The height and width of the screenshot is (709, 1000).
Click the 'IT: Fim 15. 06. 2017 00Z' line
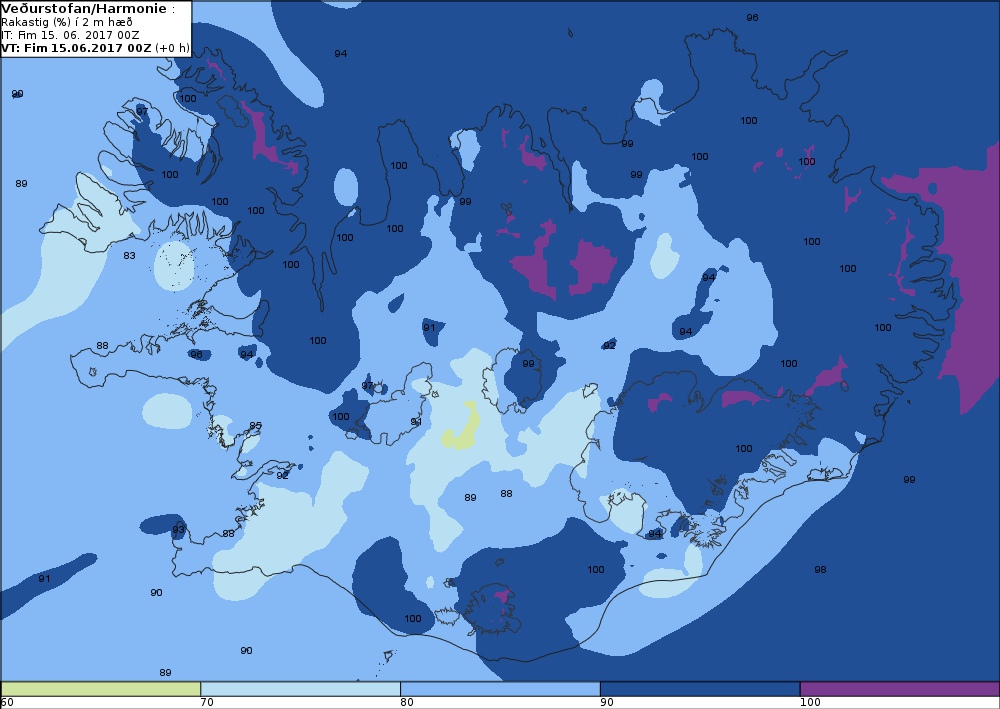70,35
